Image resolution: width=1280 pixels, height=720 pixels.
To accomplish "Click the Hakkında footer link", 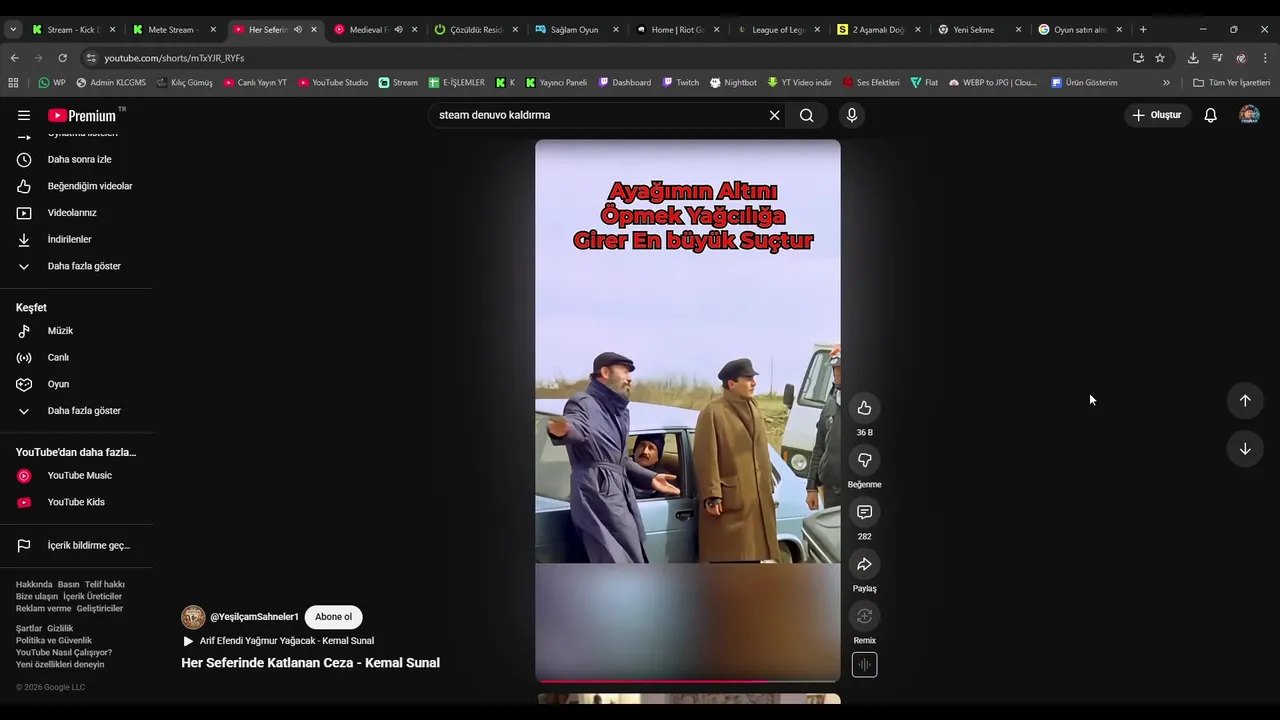I will (34, 585).
